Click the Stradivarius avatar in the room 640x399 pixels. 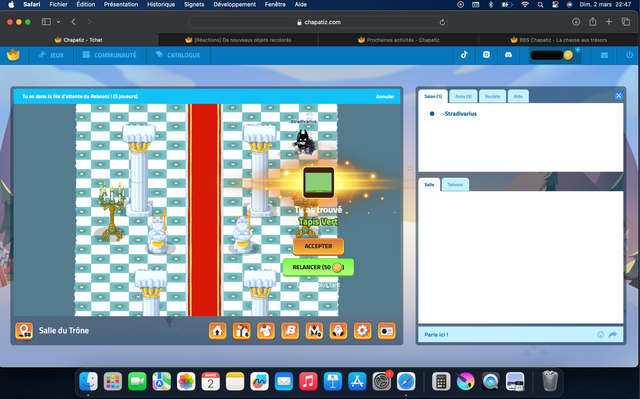[304, 142]
